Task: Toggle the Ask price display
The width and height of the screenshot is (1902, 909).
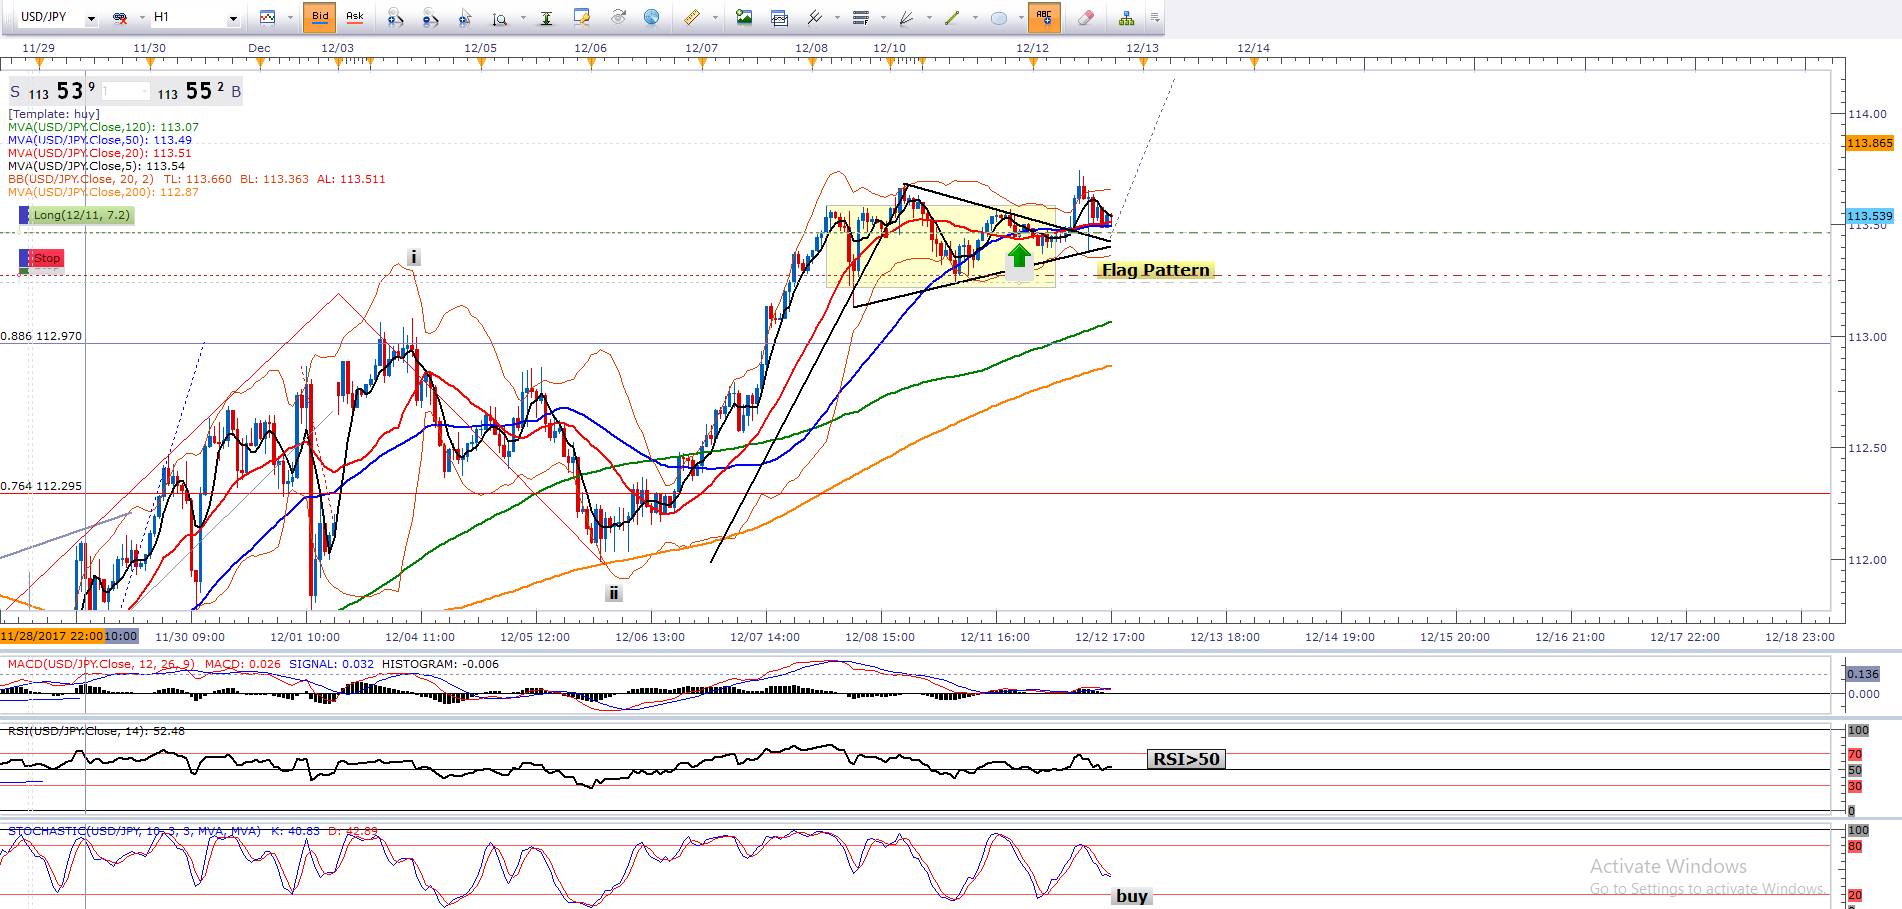Action: [x=354, y=17]
